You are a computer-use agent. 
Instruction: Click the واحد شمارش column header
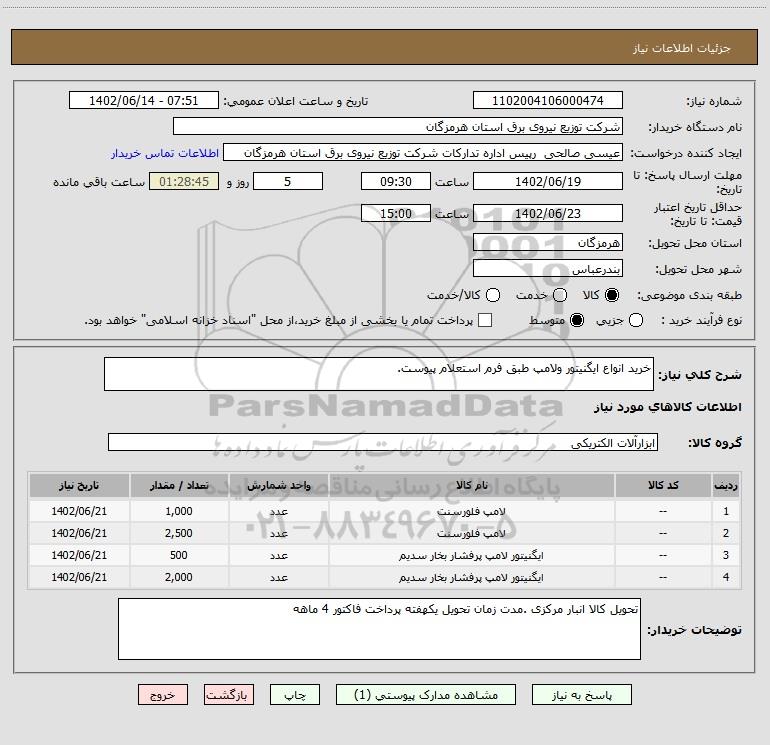coord(278,485)
